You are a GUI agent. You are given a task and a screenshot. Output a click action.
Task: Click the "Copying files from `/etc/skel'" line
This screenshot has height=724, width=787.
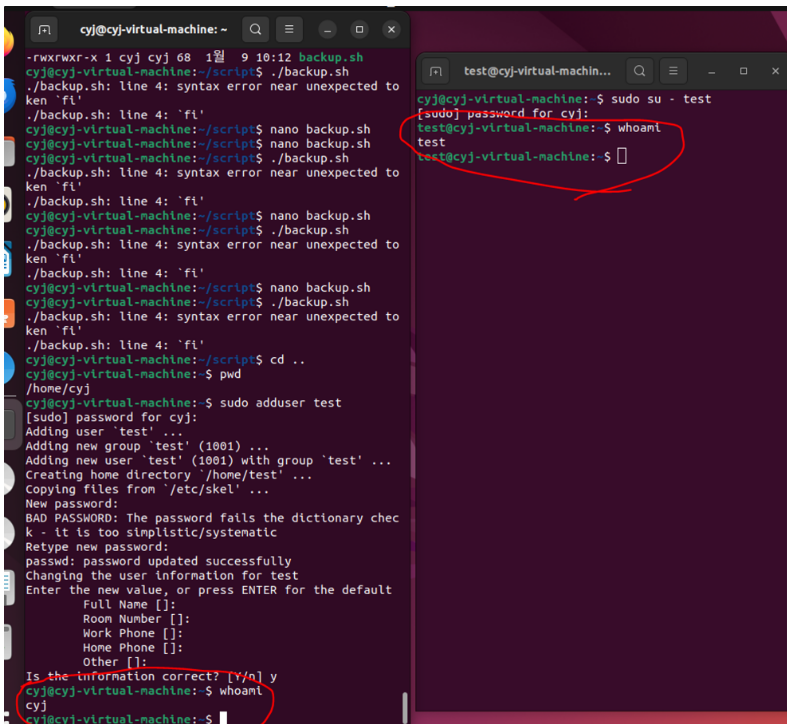pyautogui.click(x=147, y=489)
